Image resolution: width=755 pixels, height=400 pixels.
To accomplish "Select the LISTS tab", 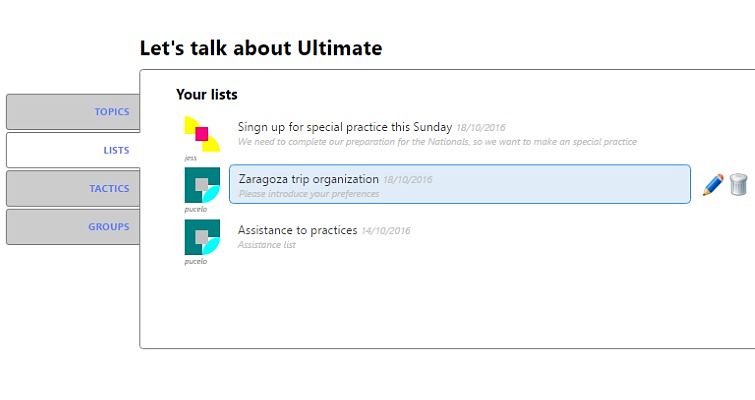I will 73,150.
